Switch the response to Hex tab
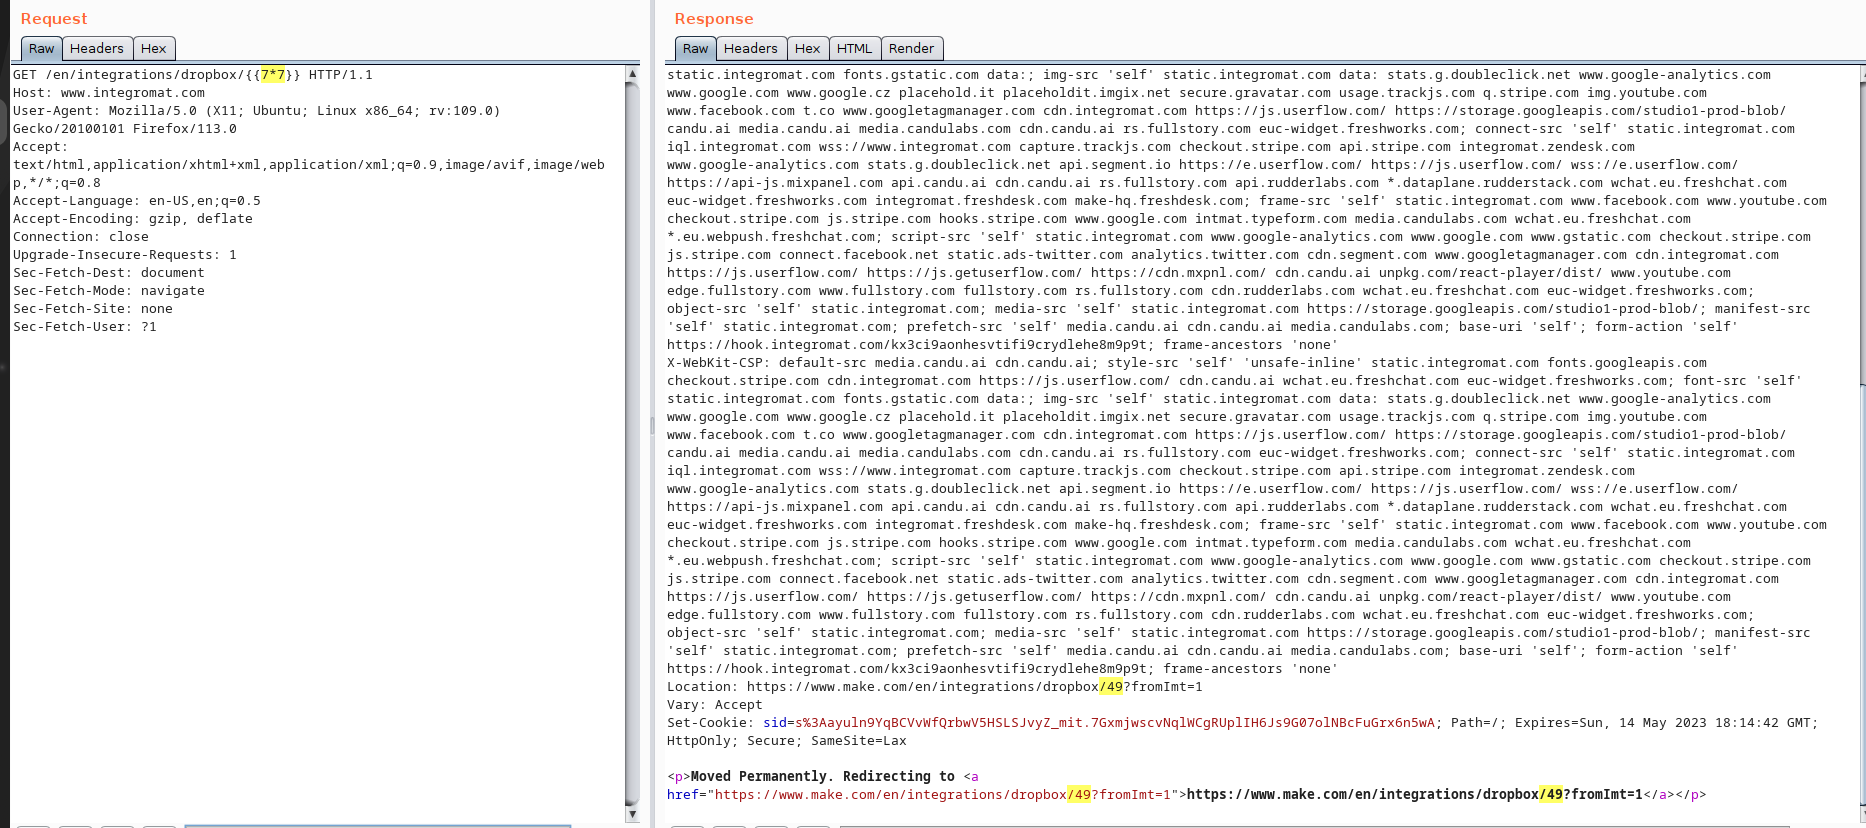 [807, 48]
